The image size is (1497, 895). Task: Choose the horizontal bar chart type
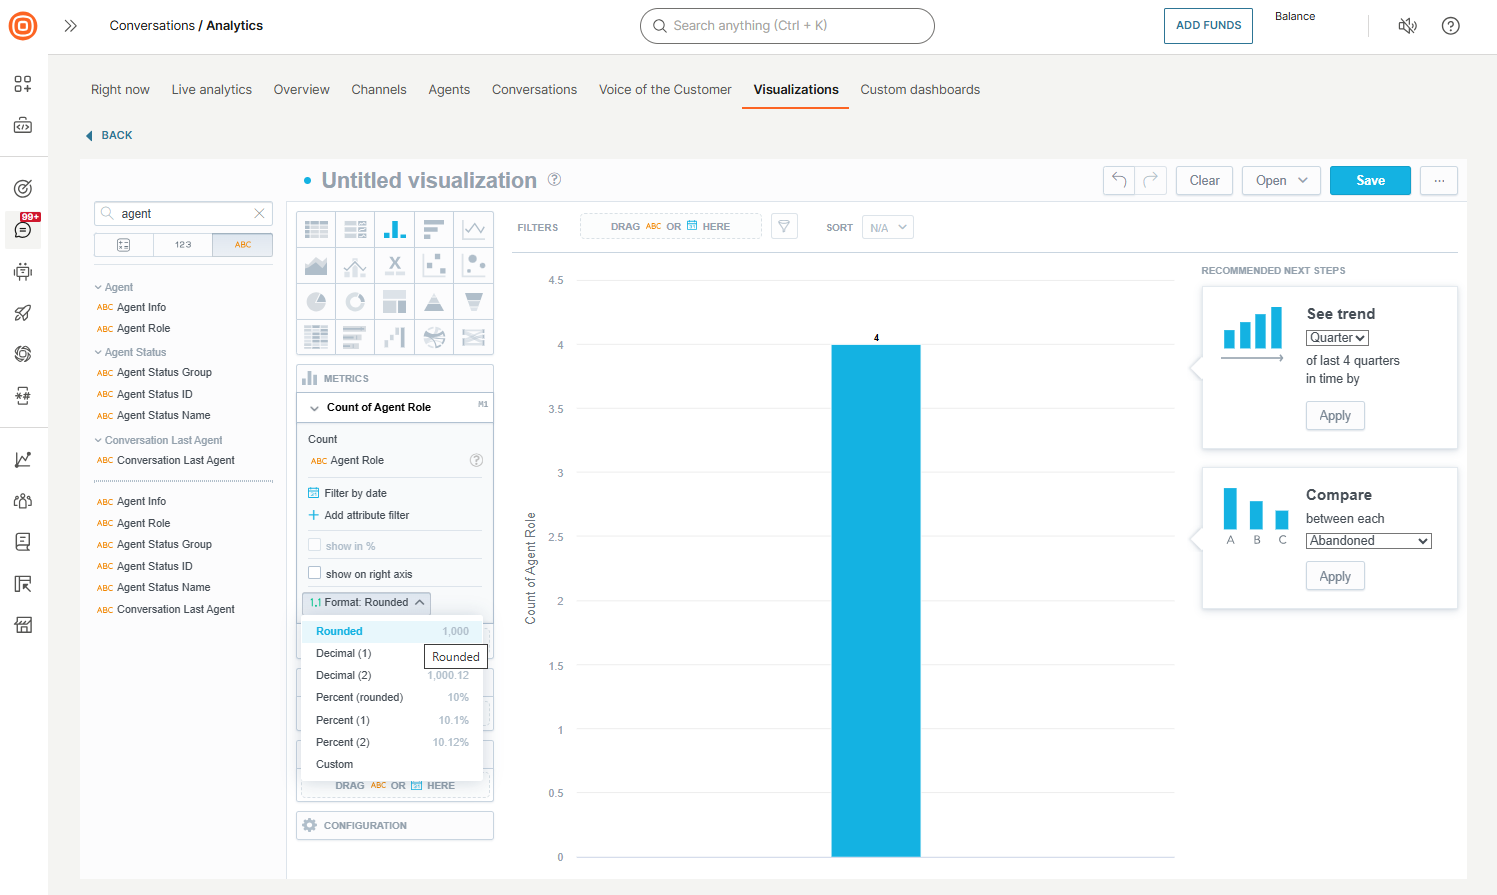click(x=434, y=228)
